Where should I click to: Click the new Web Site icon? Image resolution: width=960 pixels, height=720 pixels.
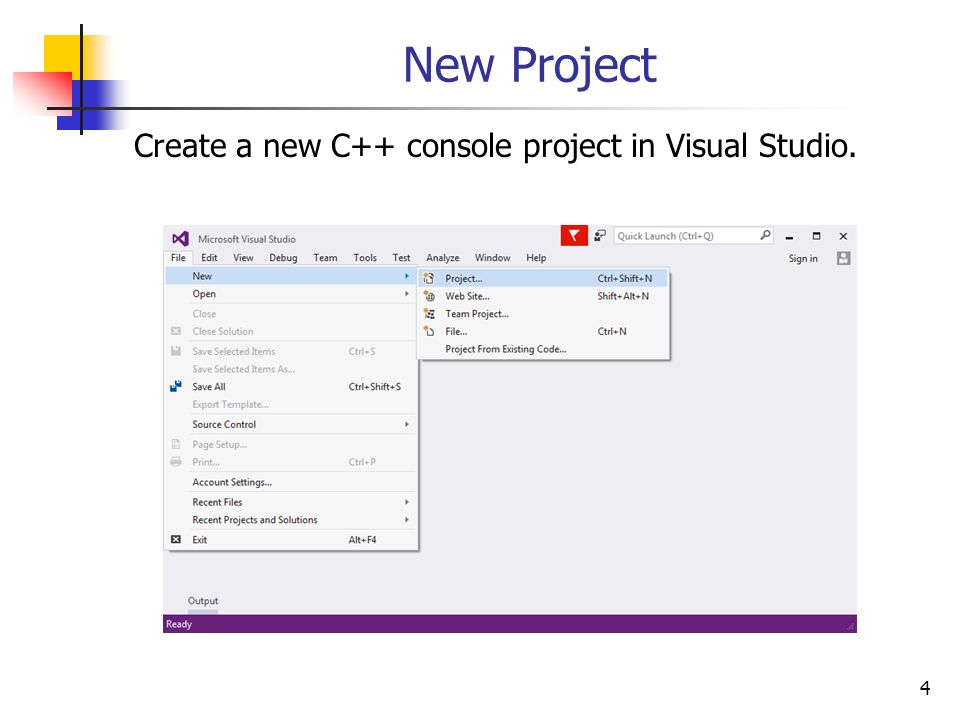point(429,296)
